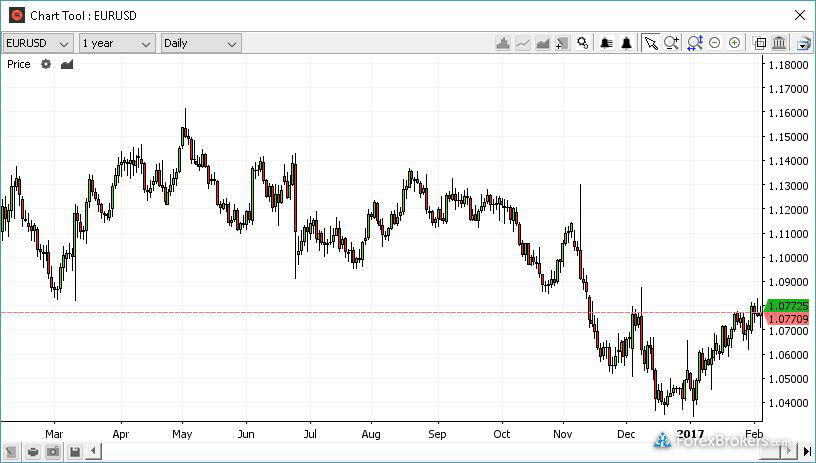Image resolution: width=816 pixels, height=463 pixels.
Task: Click the scrollbar right arrow
Action: [x=789, y=451]
